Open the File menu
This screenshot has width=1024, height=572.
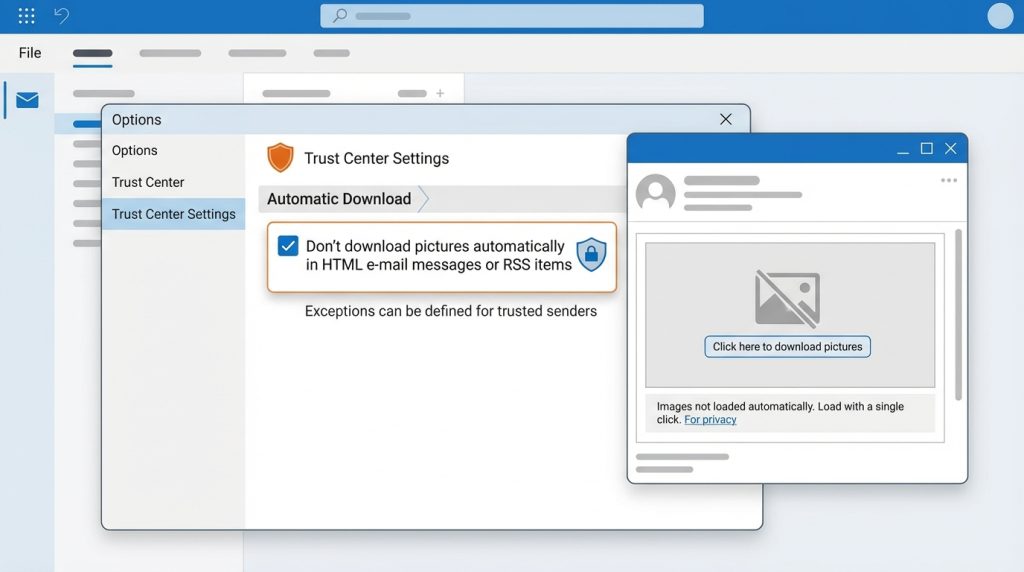30,53
